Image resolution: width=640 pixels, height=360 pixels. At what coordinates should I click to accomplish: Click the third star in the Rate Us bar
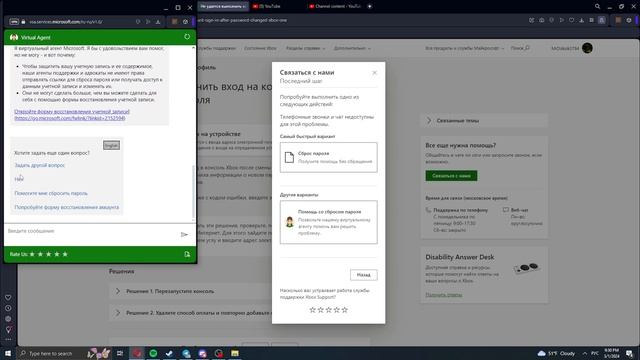pos(49,254)
